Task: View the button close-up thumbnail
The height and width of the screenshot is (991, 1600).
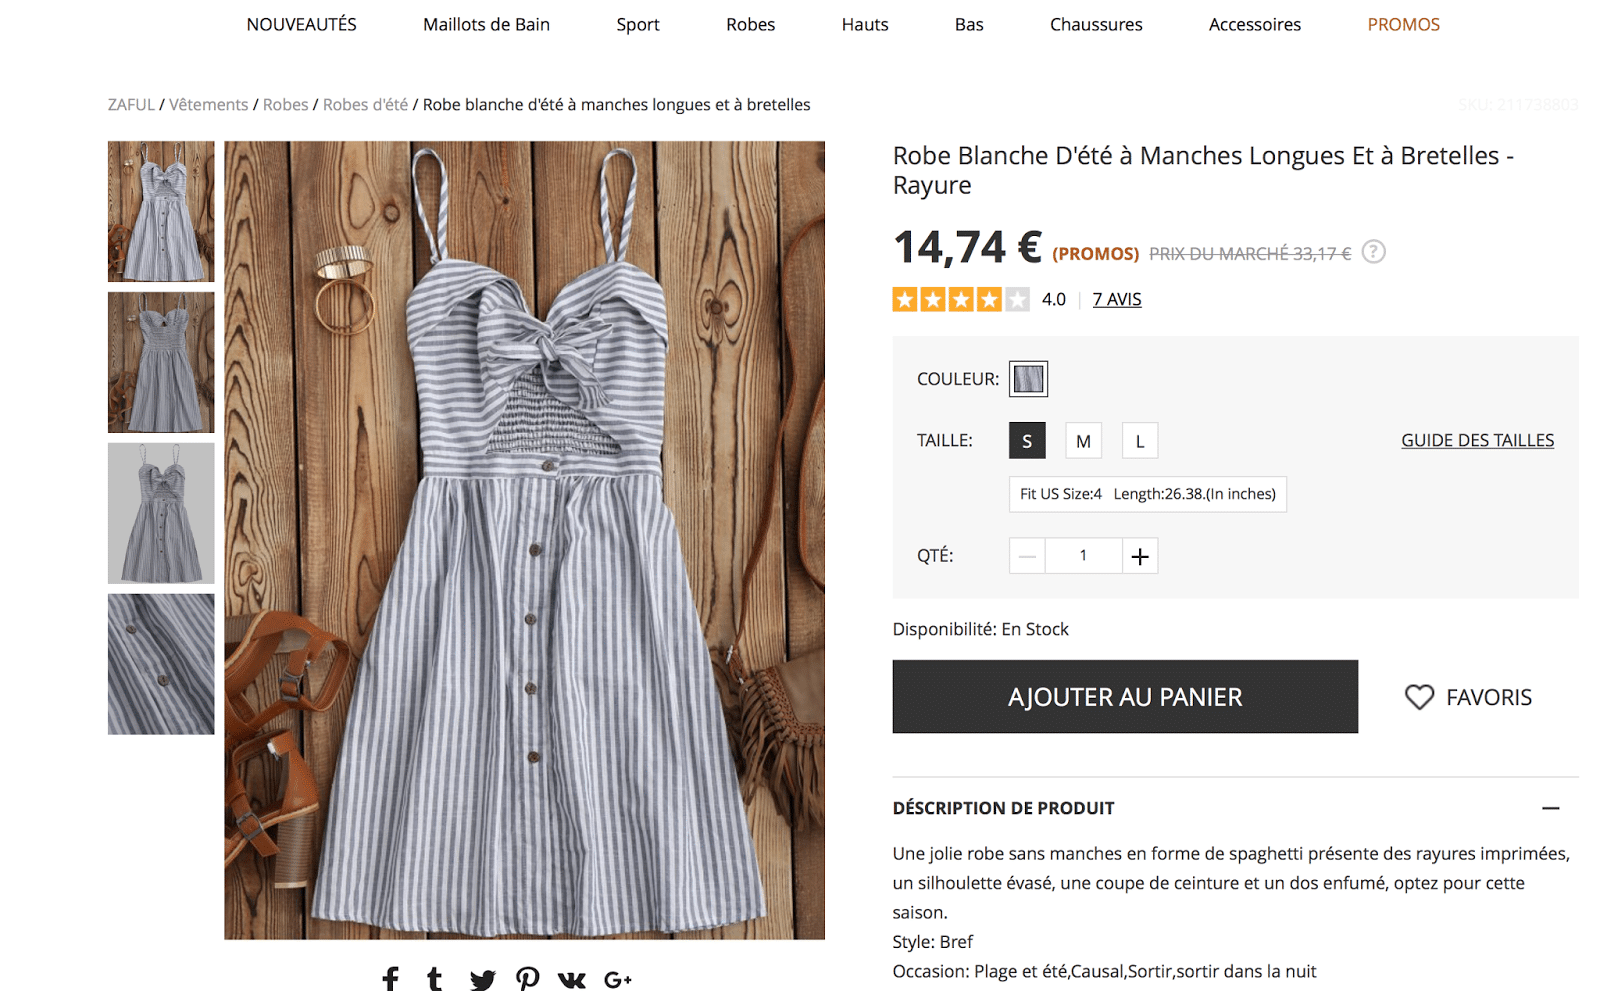Action: (161, 664)
